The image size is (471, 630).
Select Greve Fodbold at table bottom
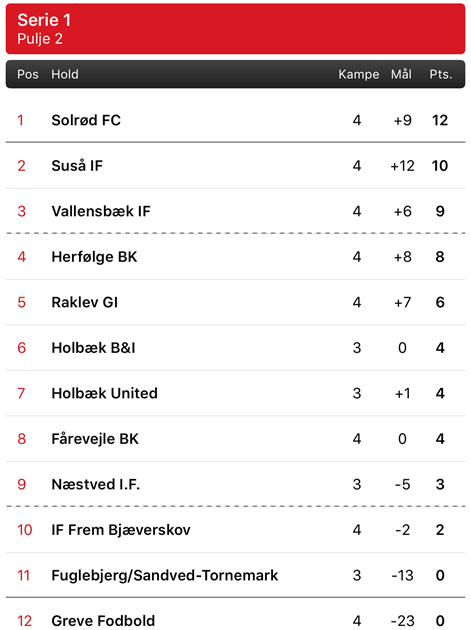(236, 614)
